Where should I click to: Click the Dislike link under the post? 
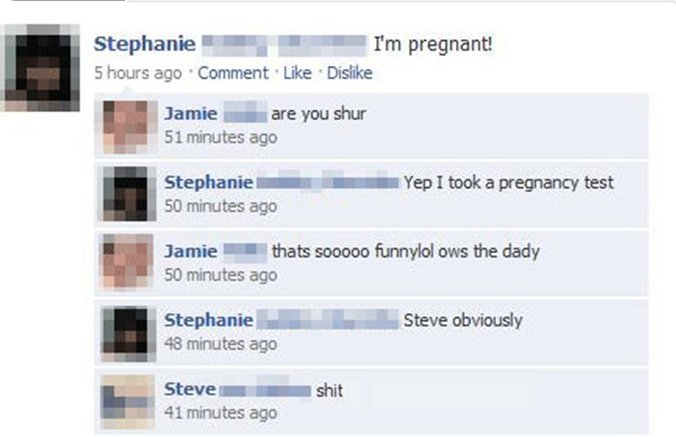coord(350,73)
